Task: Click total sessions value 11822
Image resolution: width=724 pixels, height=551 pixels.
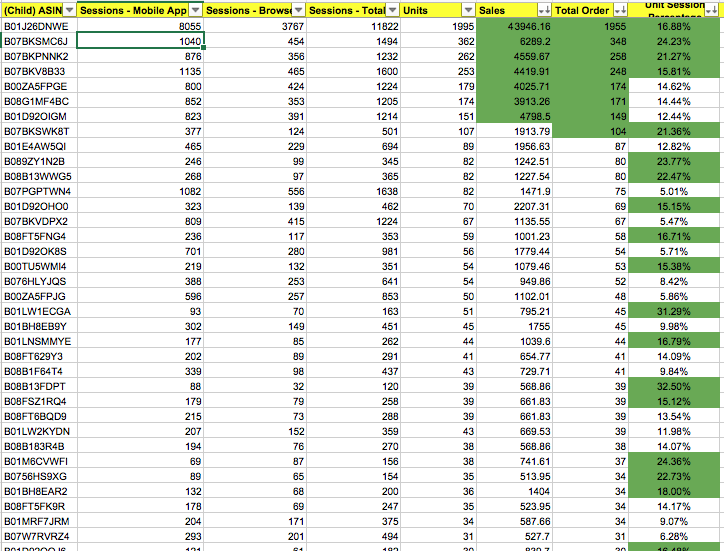Action: (x=353, y=26)
